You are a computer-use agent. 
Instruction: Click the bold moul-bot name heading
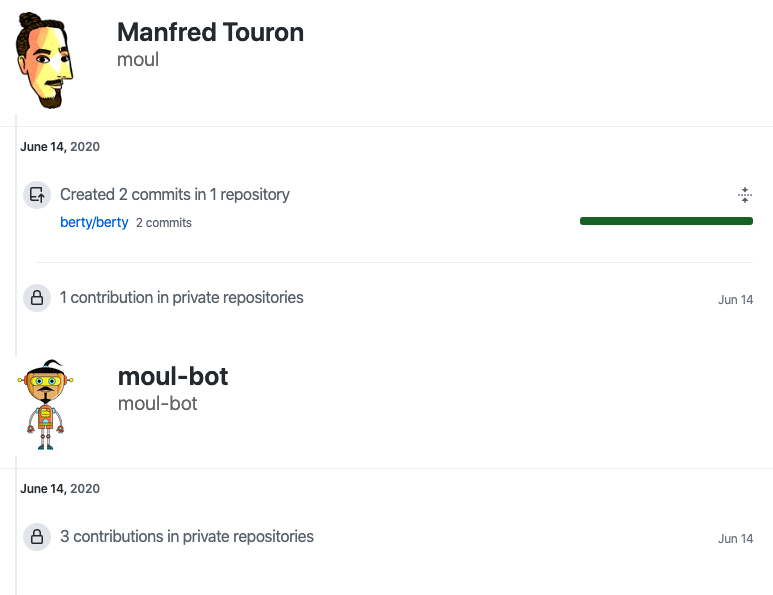pos(173,376)
